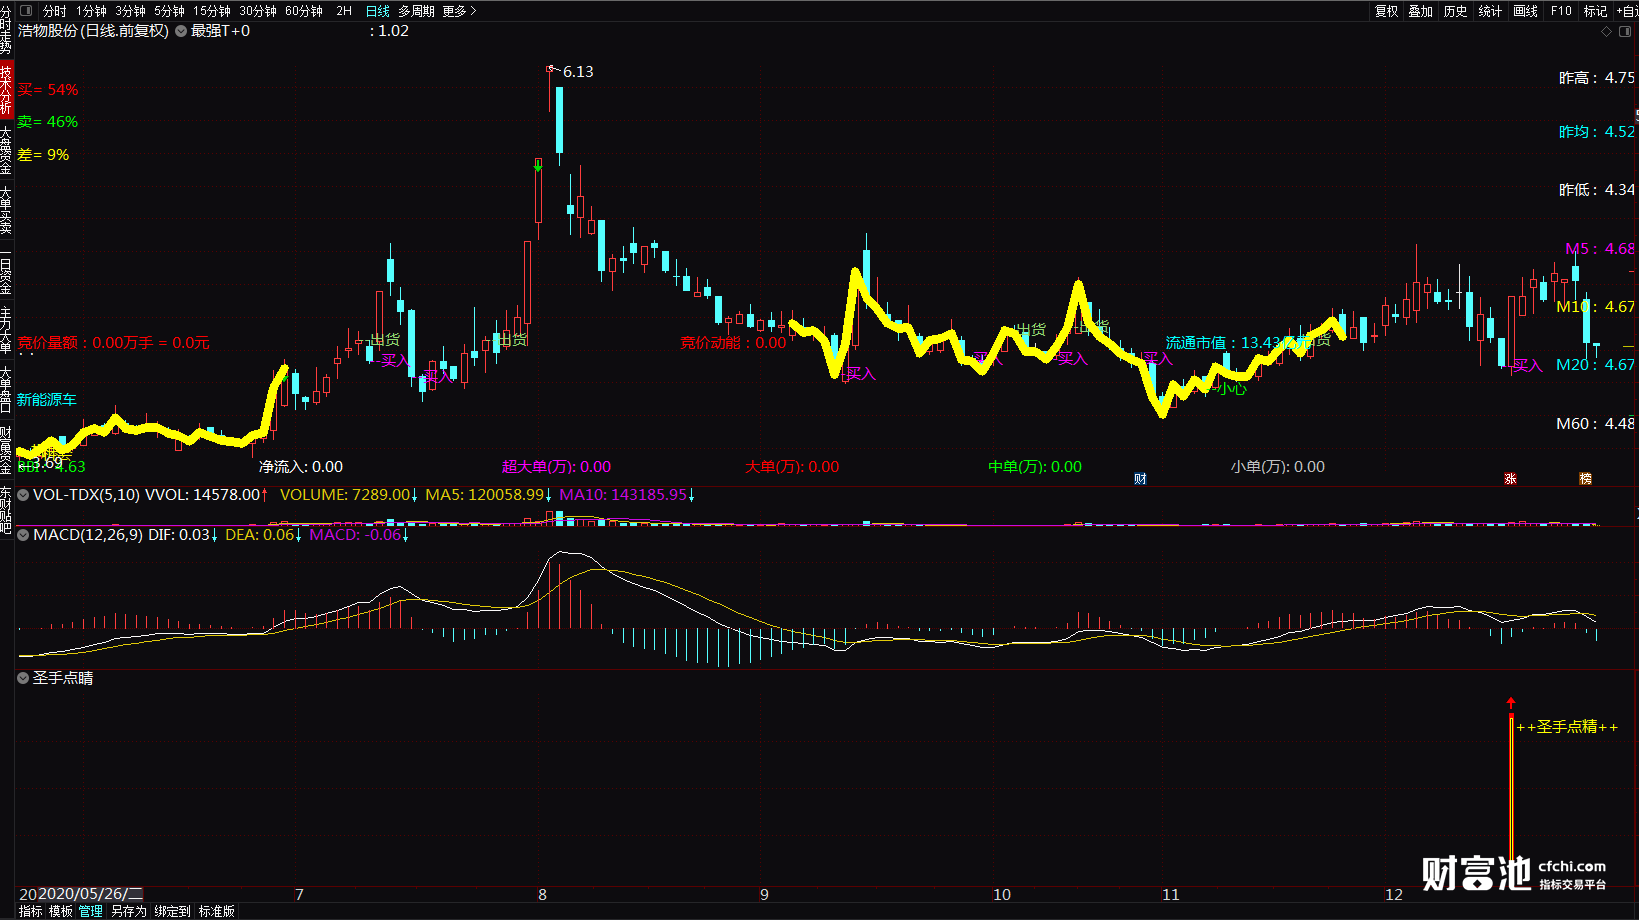The width and height of the screenshot is (1639, 920).
Task: Click the orange 榜 event marker
Action: click(x=1585, y=479)
